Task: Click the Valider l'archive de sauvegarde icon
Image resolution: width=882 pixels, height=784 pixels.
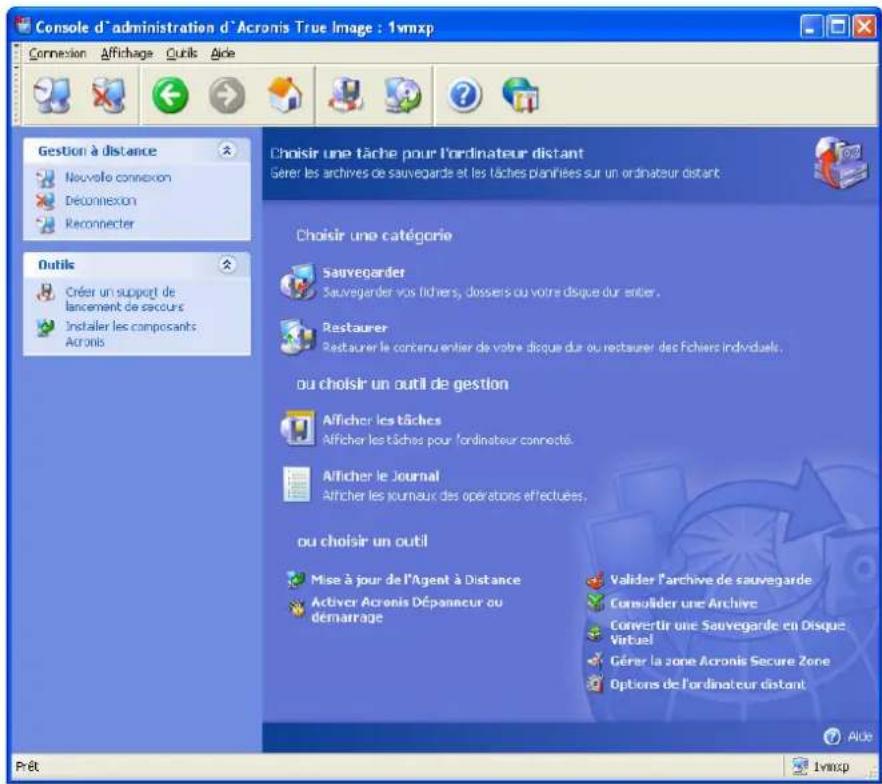Action: pyautogui.click(x=595, y=580)
